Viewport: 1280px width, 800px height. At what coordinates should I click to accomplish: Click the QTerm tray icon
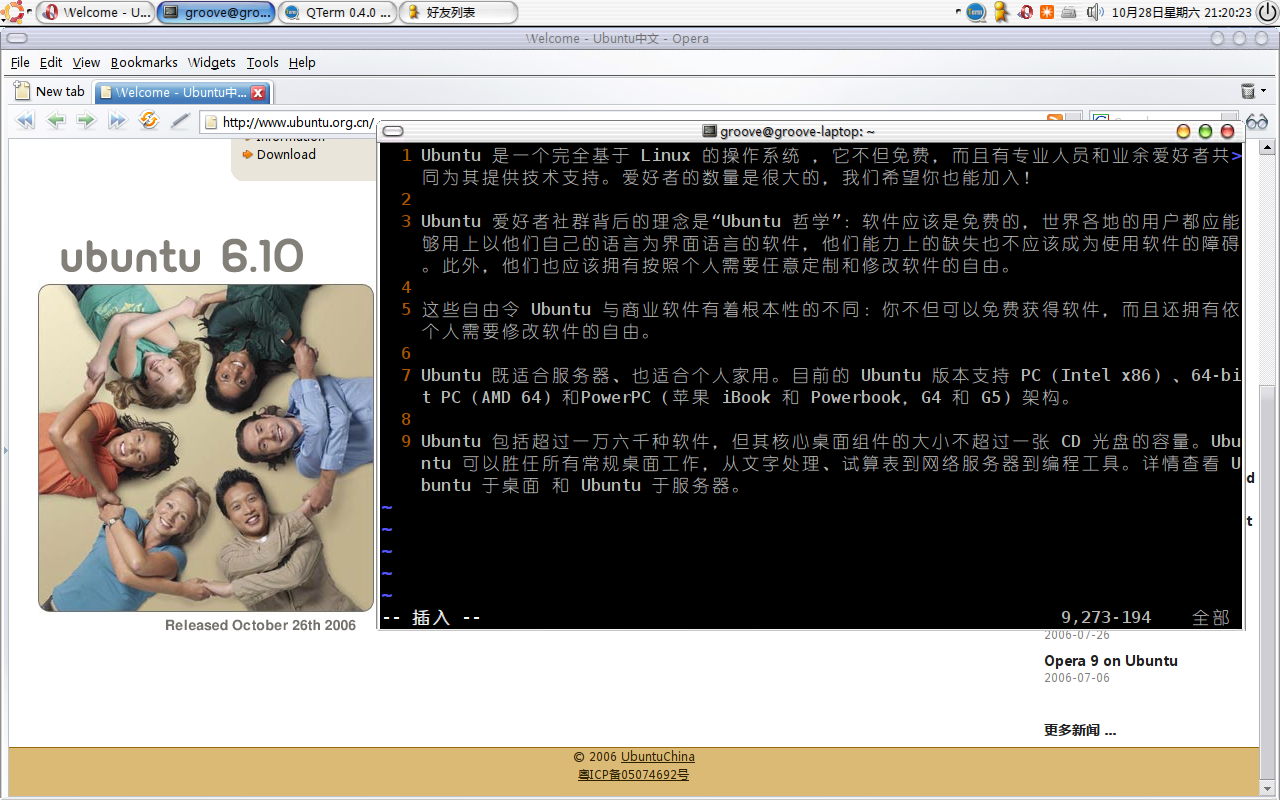tap(976, 12)
